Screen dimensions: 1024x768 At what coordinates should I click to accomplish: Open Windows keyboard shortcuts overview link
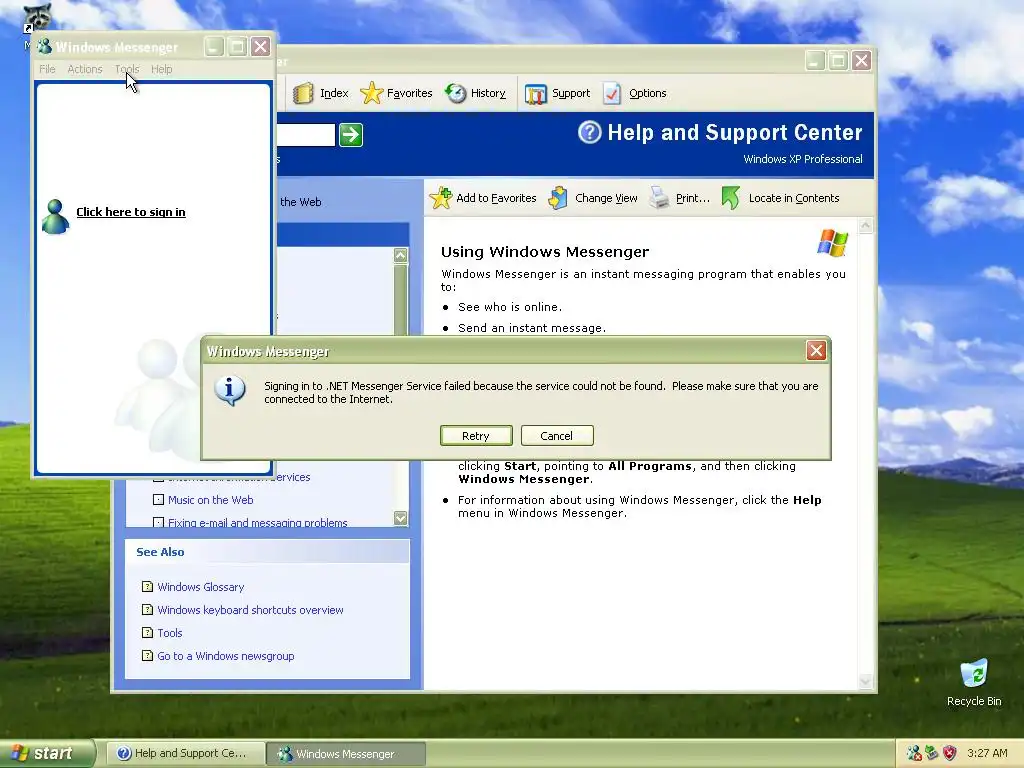[250, 609]
